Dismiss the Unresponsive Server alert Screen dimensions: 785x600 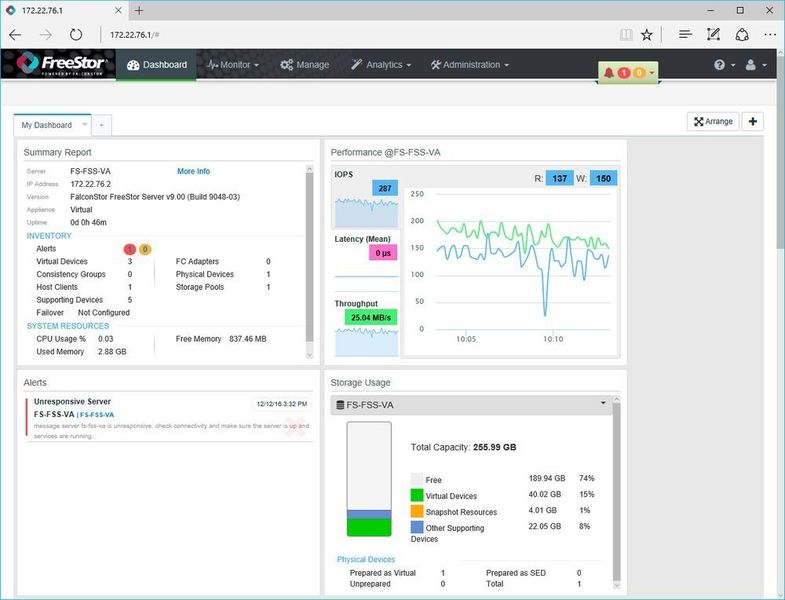[295, 426]
